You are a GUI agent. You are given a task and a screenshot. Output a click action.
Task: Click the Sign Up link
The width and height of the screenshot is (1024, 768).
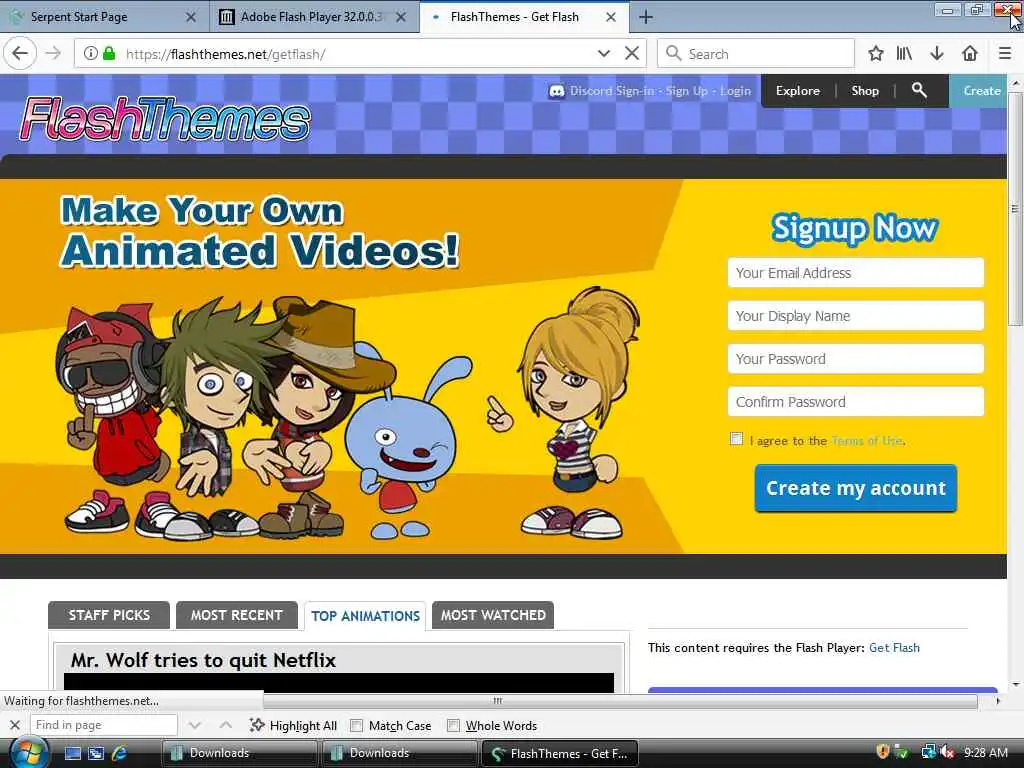[686, 91]
